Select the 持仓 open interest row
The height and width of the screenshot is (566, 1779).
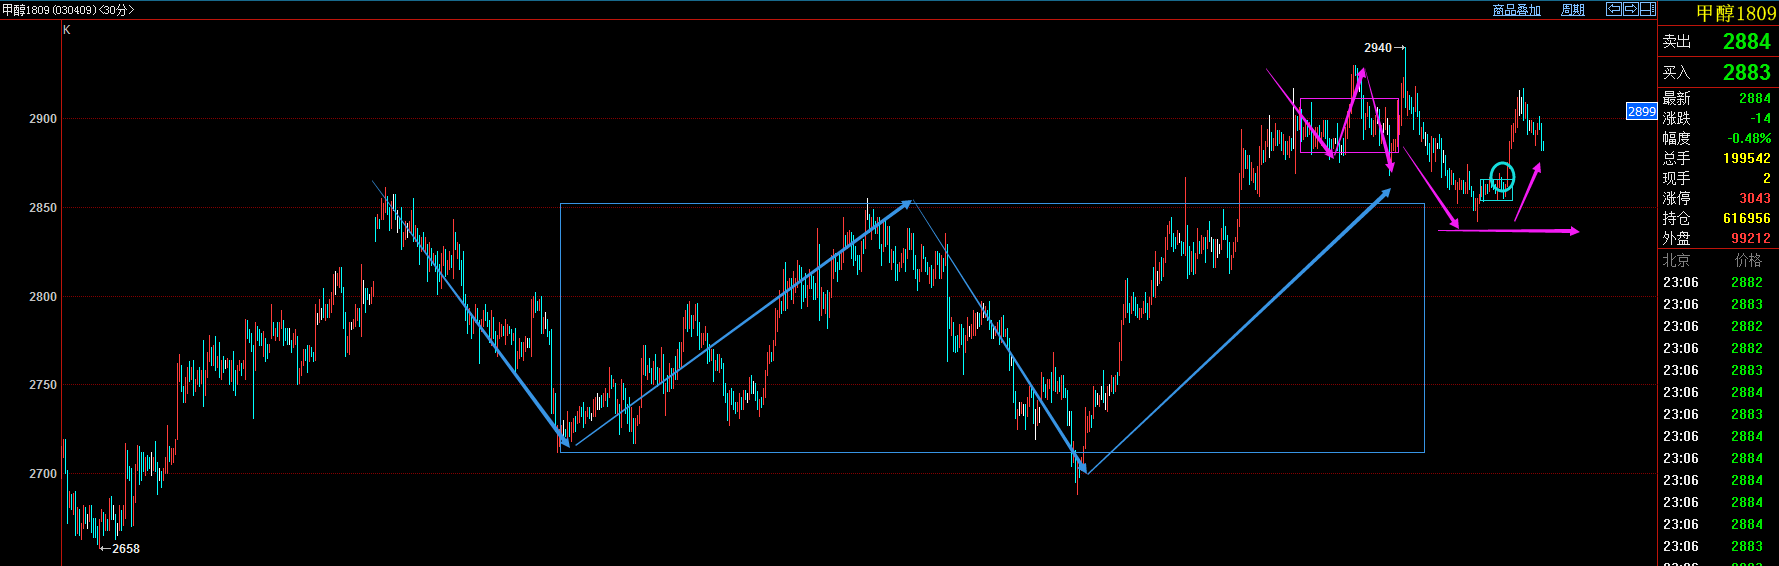pyautogui.click(x=1716, y=218)
